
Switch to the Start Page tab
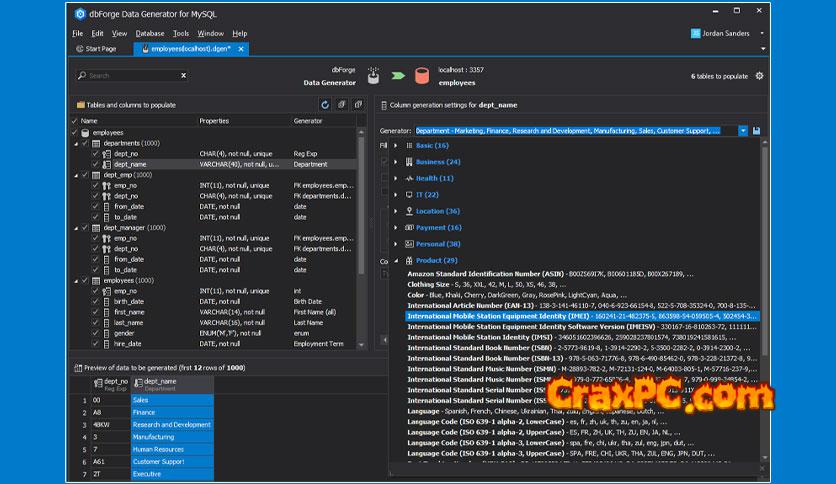tap(96, 48)
